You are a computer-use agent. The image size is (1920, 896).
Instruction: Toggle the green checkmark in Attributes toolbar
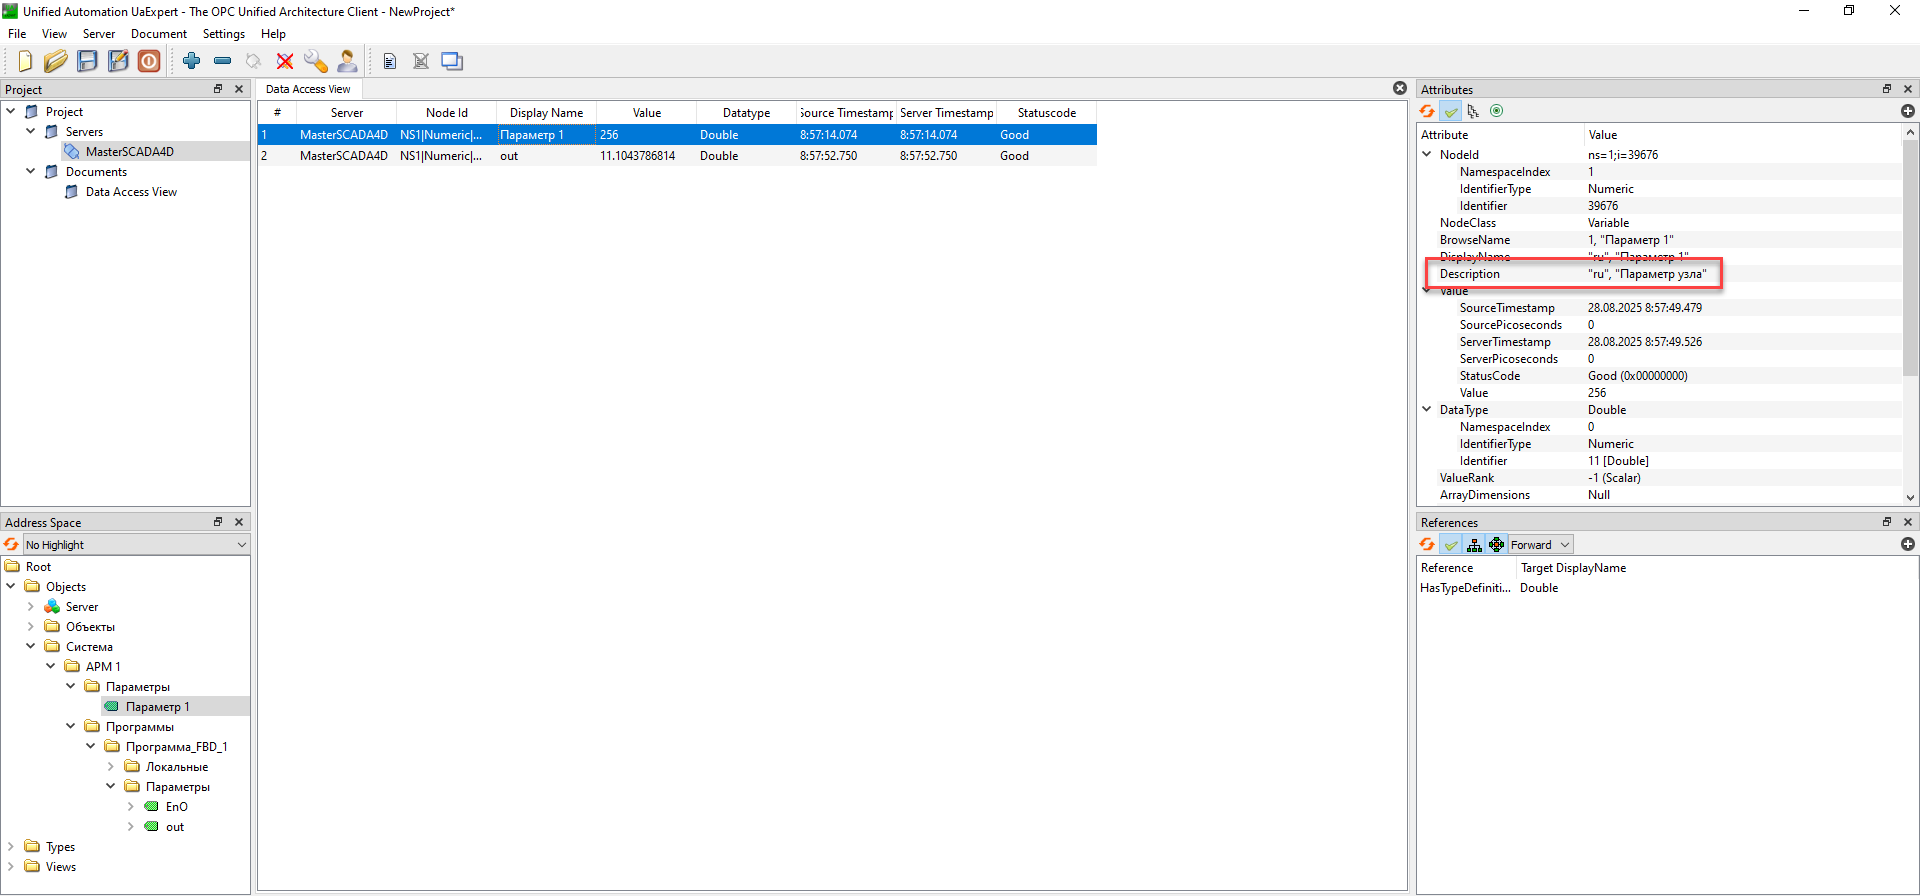pos(1450,111)
